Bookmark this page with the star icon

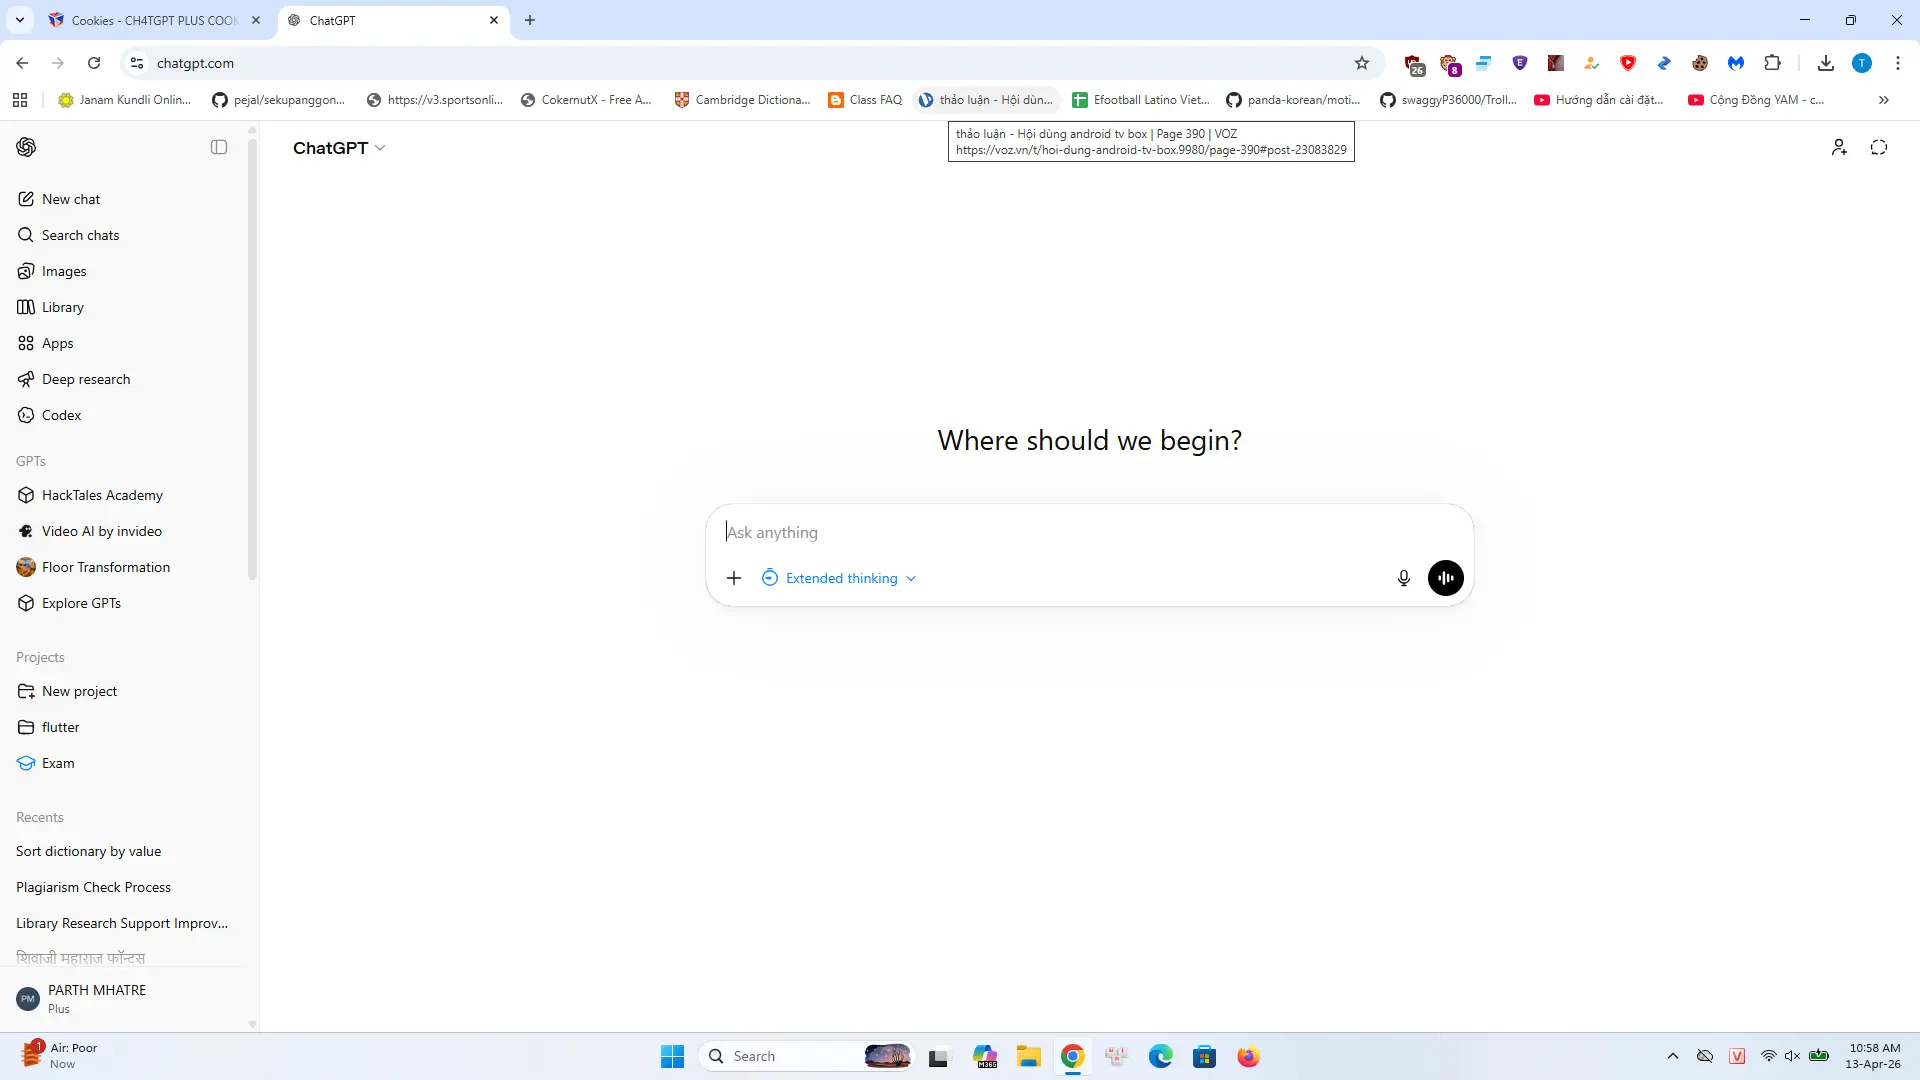(x=1362, y=63)
